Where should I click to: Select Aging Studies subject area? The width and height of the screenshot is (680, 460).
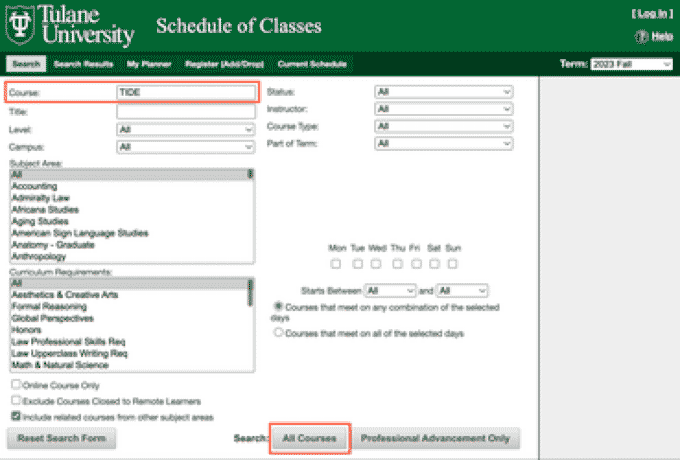click(129, 222)
